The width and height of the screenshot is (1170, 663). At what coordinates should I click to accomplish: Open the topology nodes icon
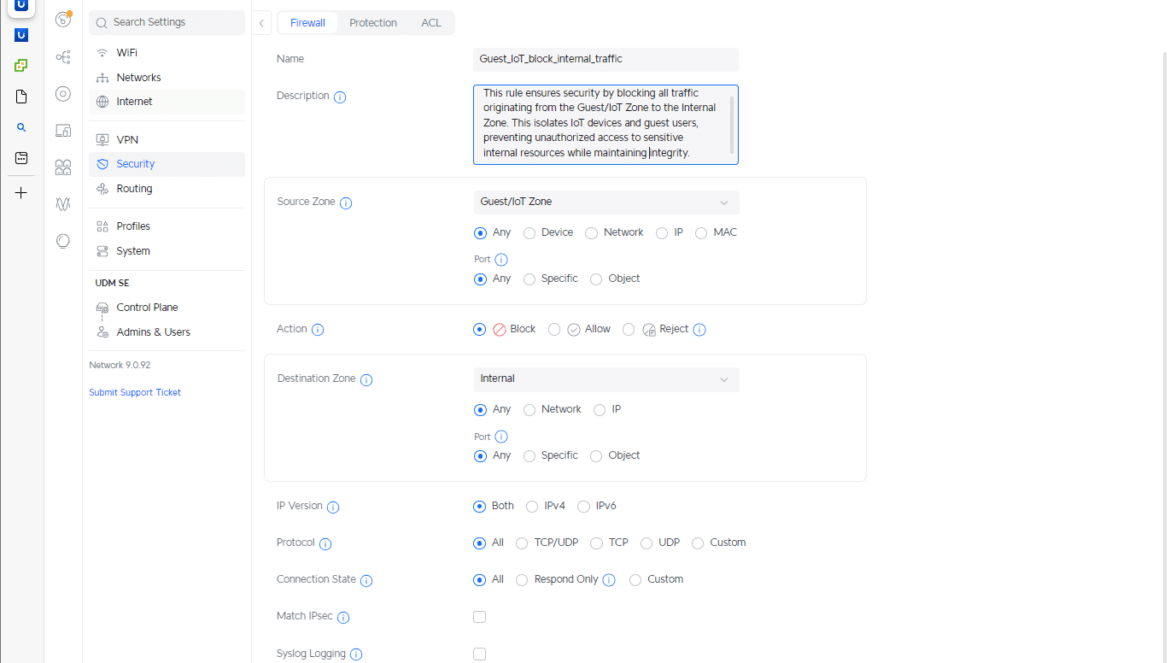click(63, 57)
